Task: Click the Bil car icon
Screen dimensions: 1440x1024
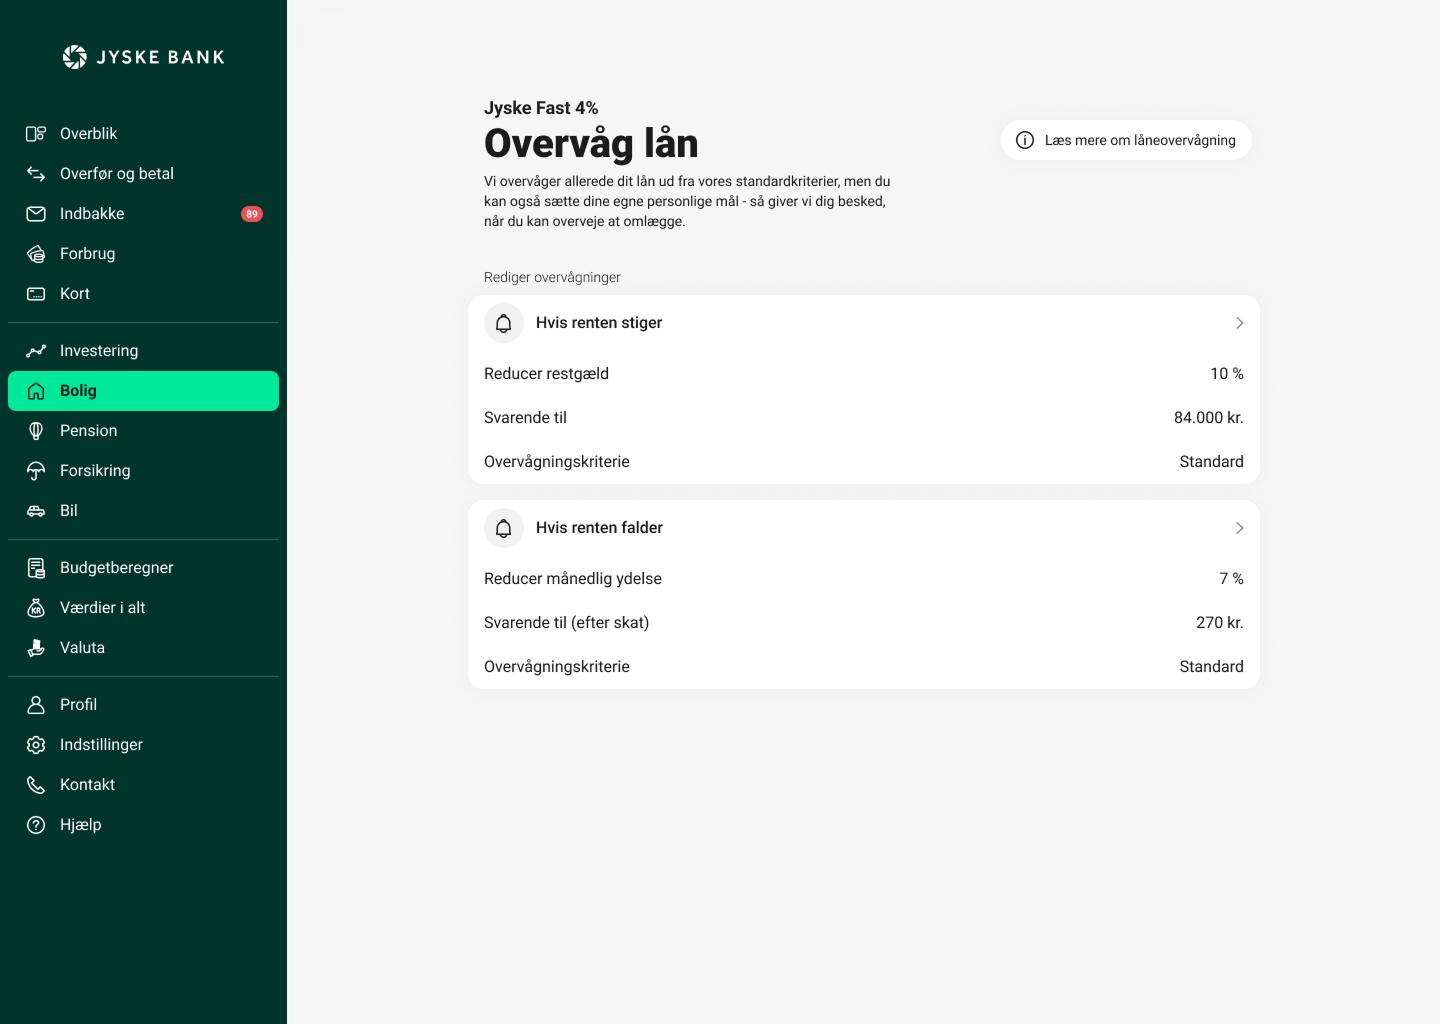Action: point(36,511)
